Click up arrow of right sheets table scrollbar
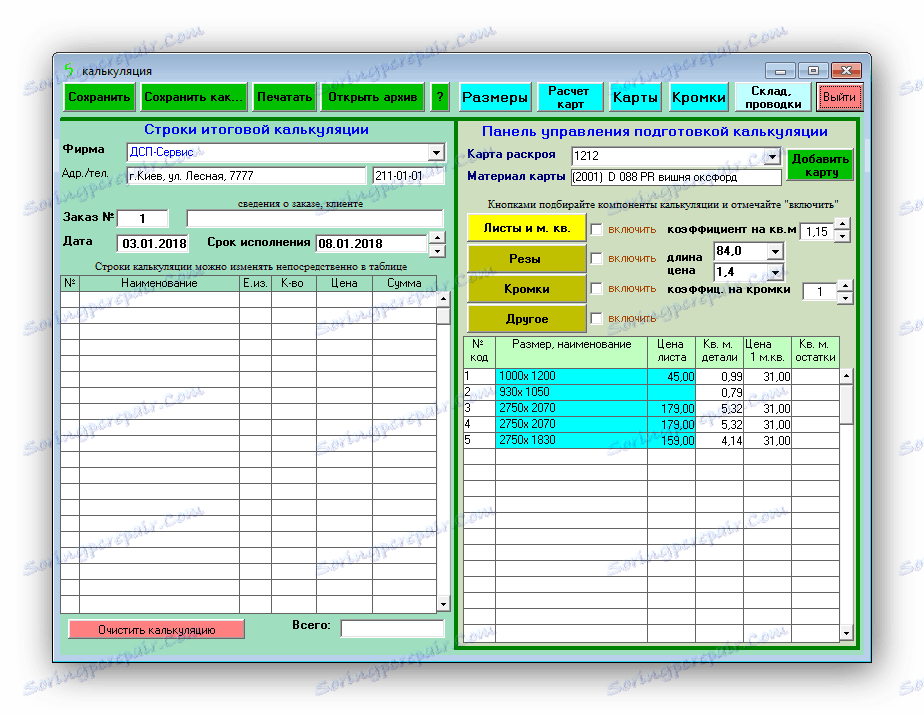The width and height of the screenshot is (924, 715). pyautogui.click(x=846, y=375)
